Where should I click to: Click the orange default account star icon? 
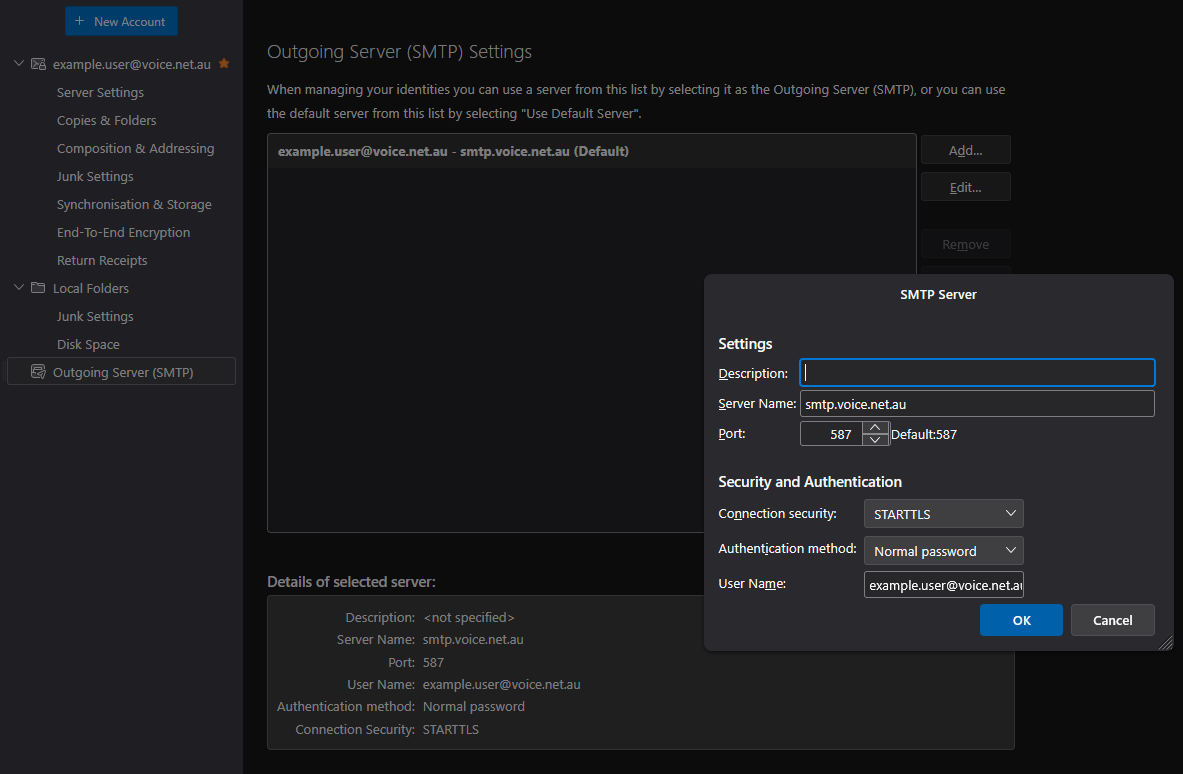[x=224, y=64]
